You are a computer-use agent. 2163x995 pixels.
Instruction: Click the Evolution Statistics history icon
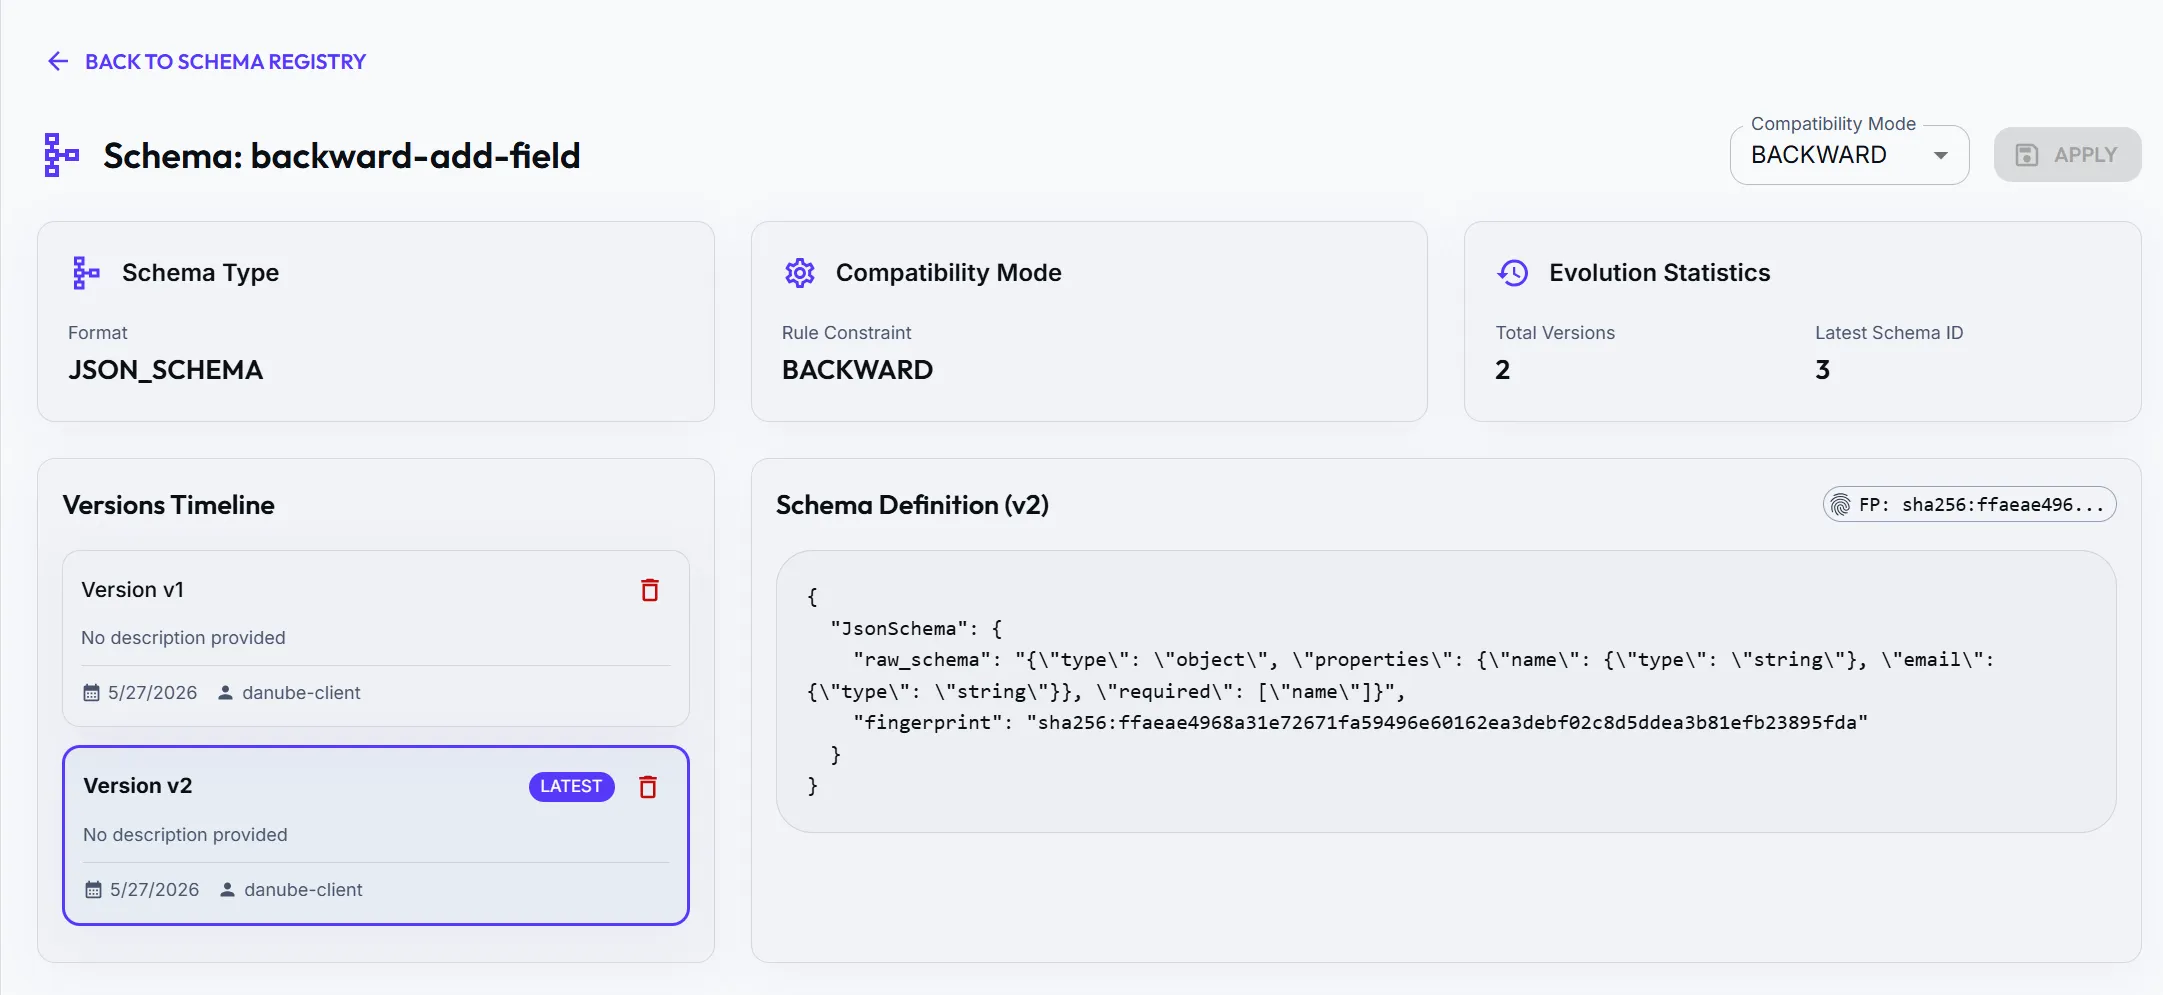pyautogui.click(x=1513, y=273)
